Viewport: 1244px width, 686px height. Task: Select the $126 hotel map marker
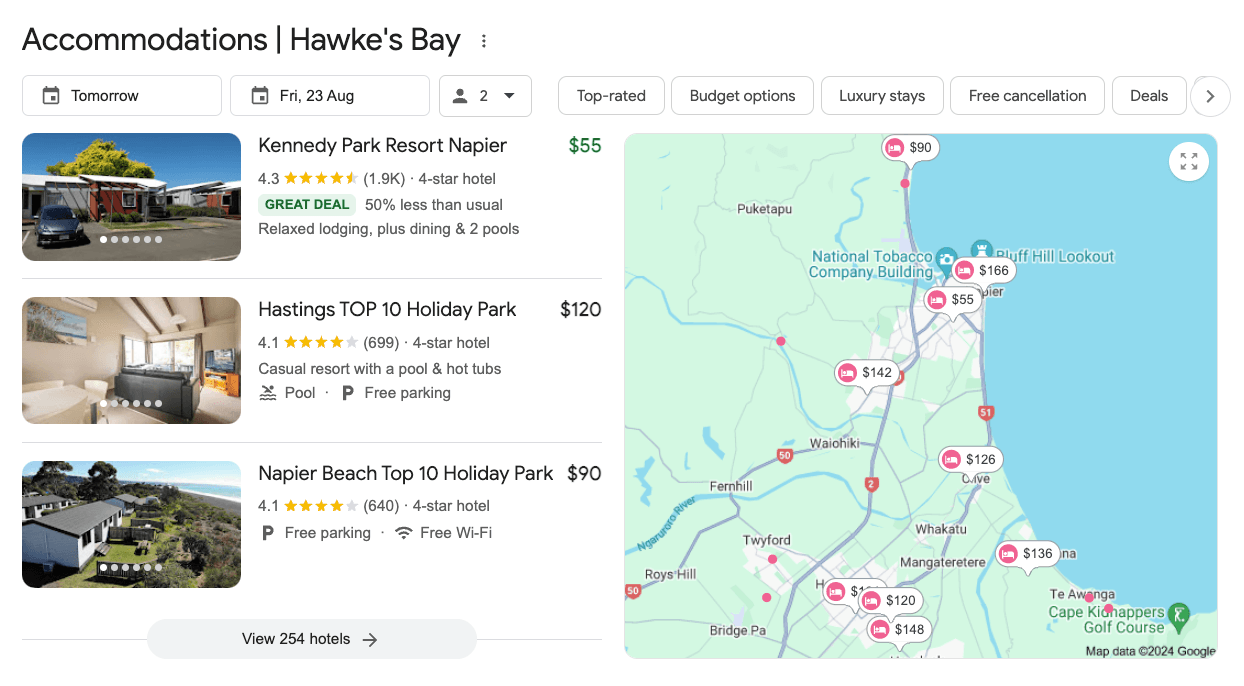click(969, 460)
